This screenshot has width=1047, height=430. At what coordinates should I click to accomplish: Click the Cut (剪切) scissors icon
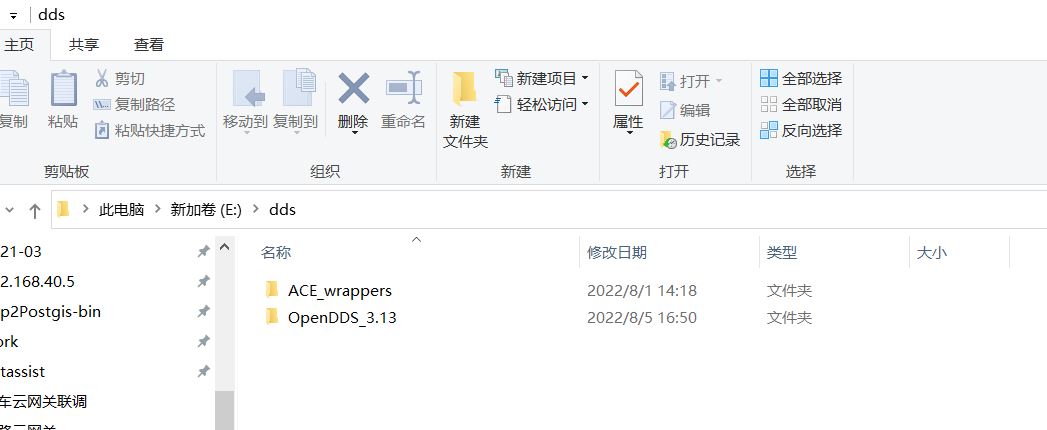point(102,78)
